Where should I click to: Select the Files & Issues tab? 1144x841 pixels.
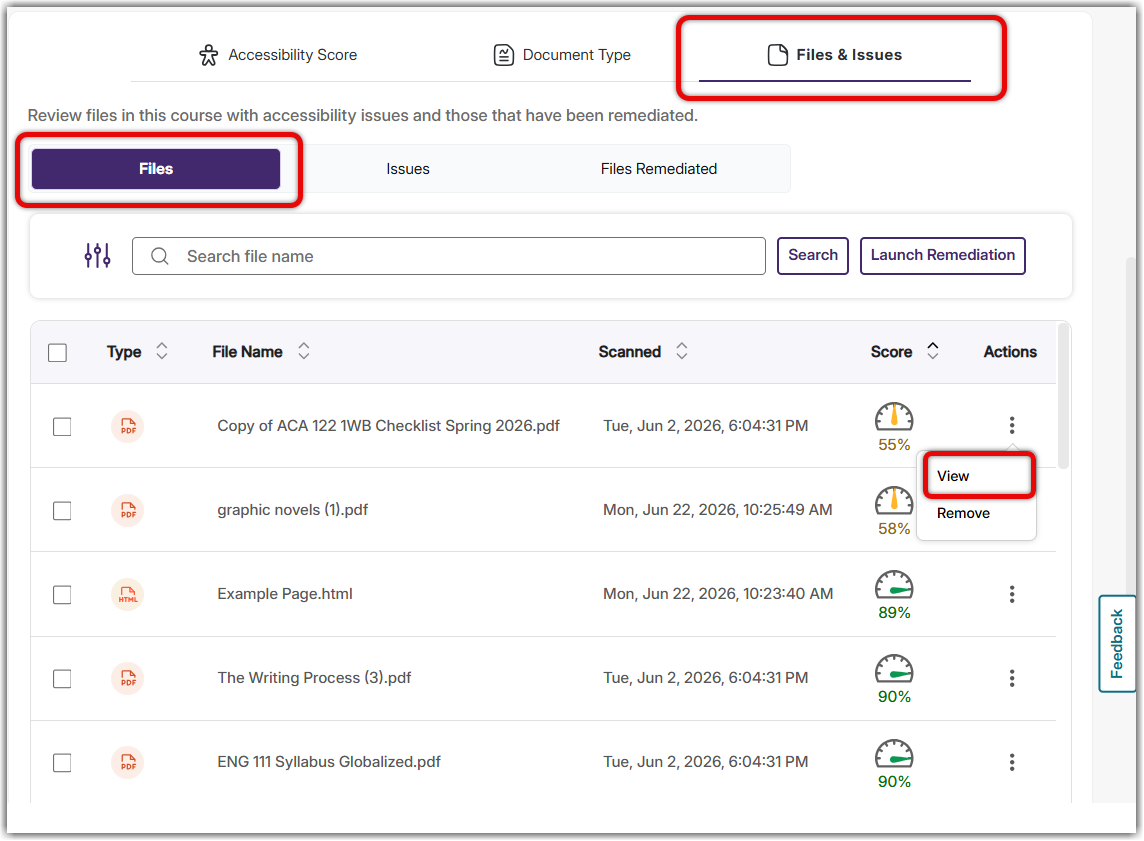[x=835, y=55]
